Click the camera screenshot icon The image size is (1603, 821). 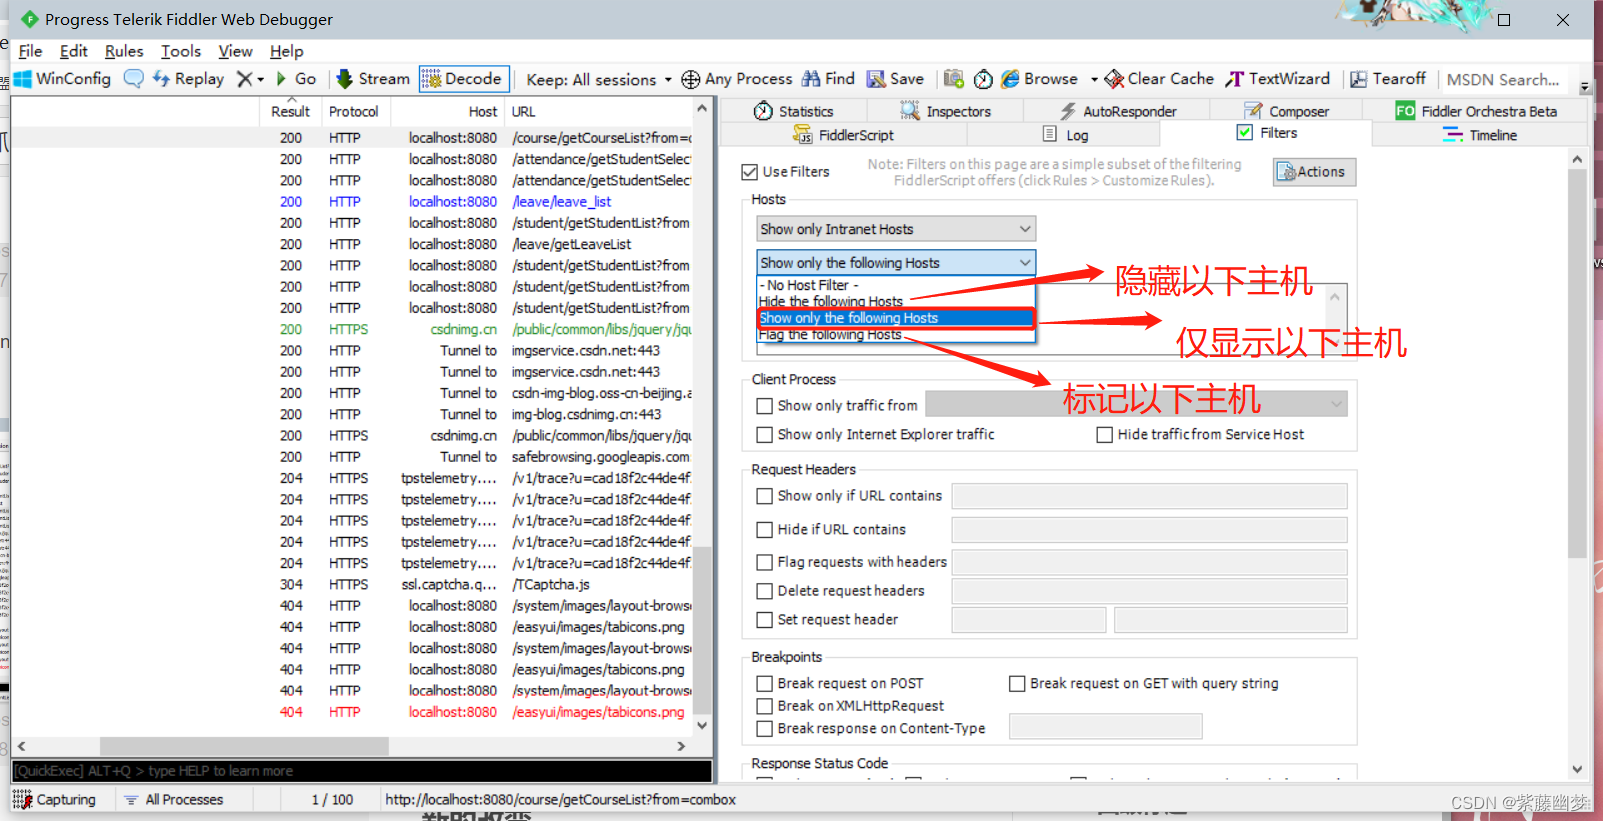954,79
